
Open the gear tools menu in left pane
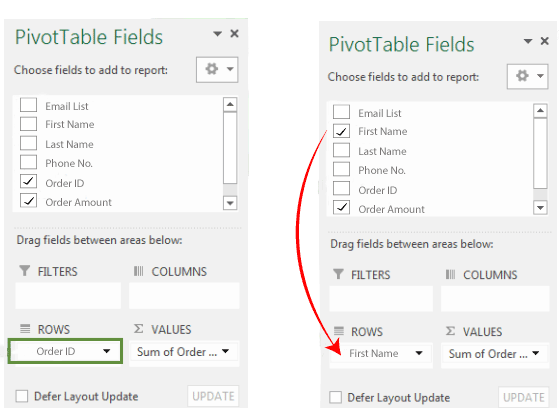point(217,70)
